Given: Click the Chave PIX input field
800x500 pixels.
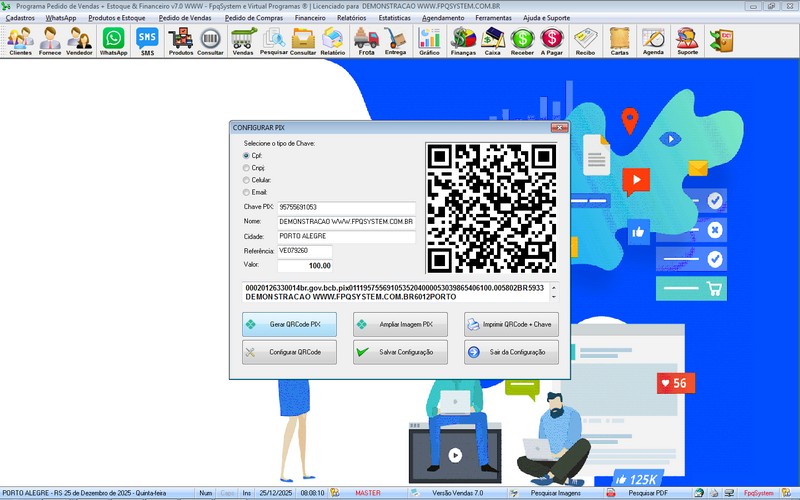Looking at the screenshot, I should tap(346, 208).
